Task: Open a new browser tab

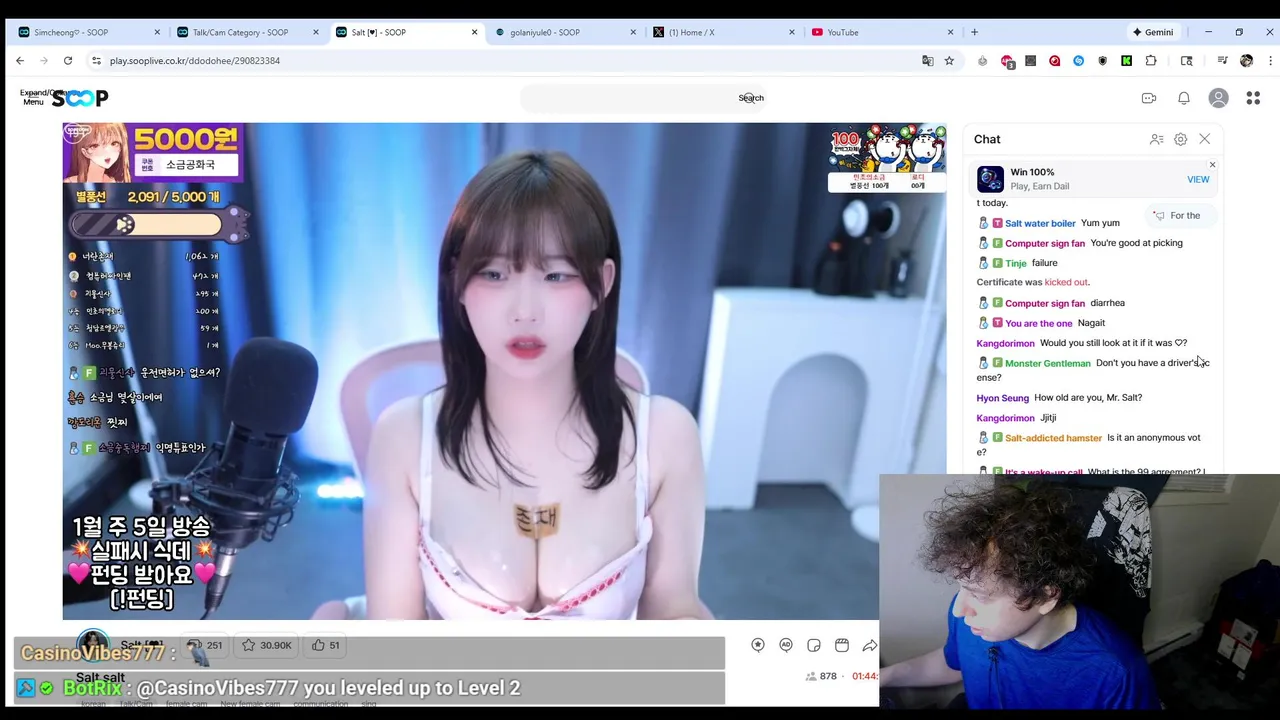Action: coord(974,32)
